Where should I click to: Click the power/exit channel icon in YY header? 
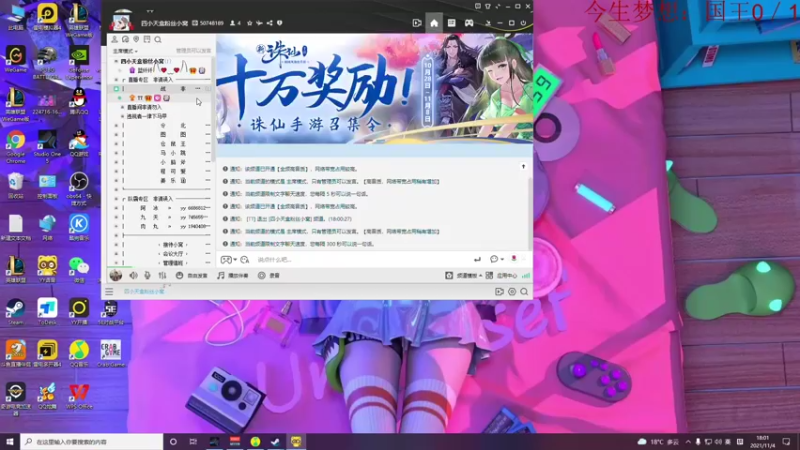point(523,23)
